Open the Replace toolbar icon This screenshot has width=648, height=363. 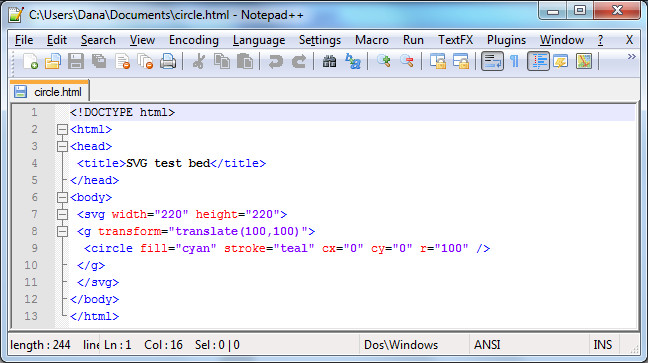pos(353,62)
